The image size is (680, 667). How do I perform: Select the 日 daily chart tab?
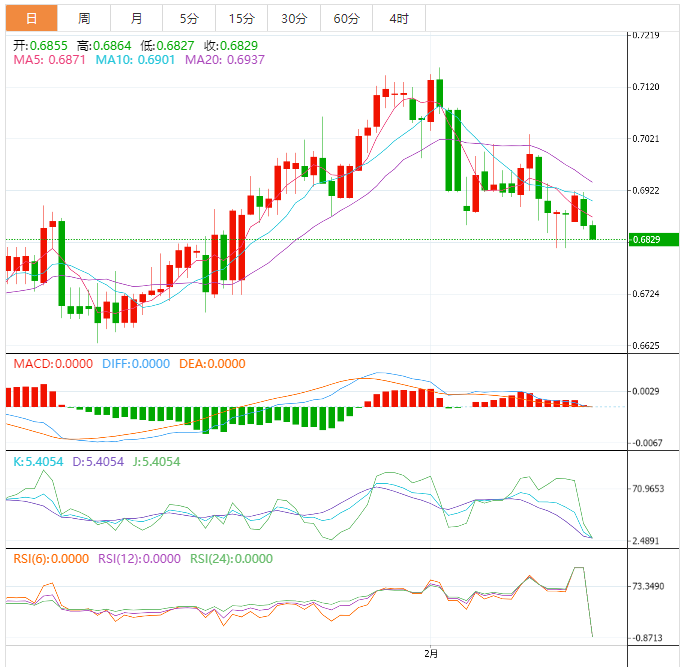[31, 18]
